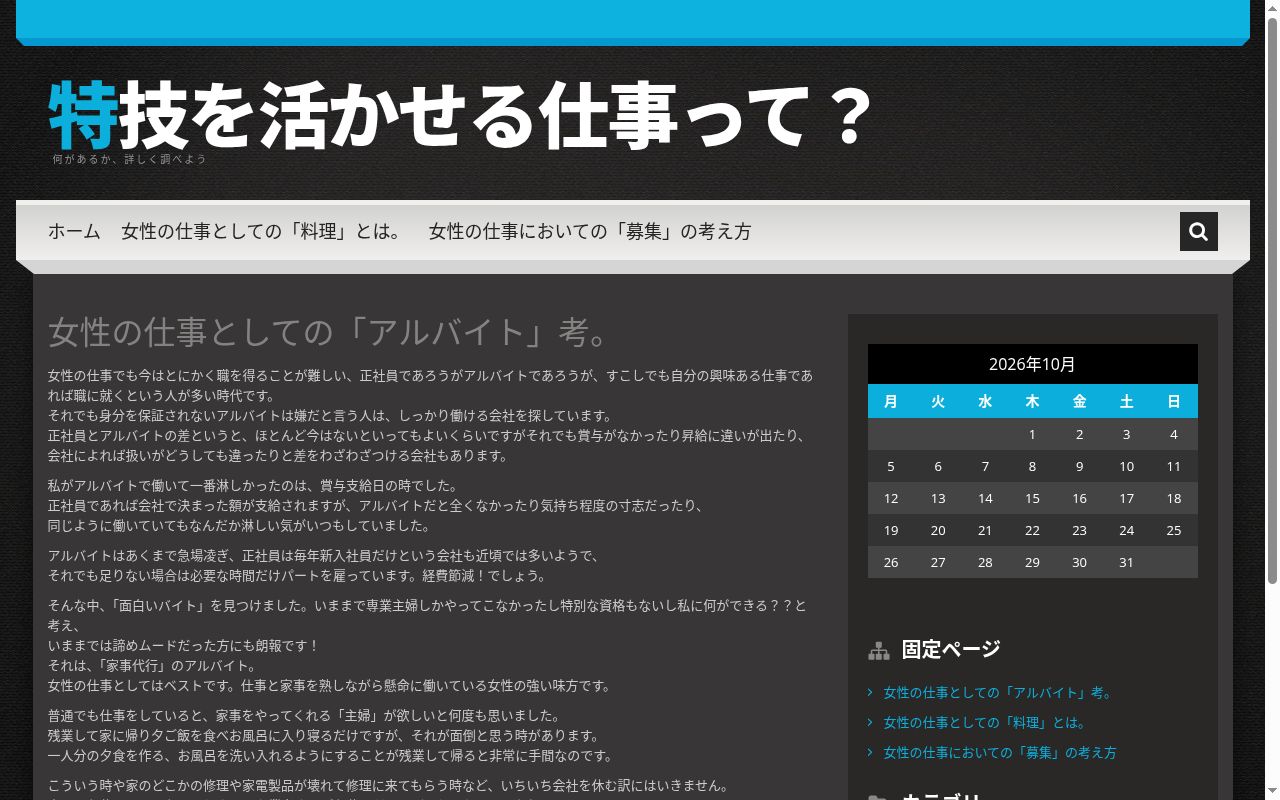This screenshot has width=1280, height=800.
Task: Select calendar date 10
Action: click(x=1126, y=466)
